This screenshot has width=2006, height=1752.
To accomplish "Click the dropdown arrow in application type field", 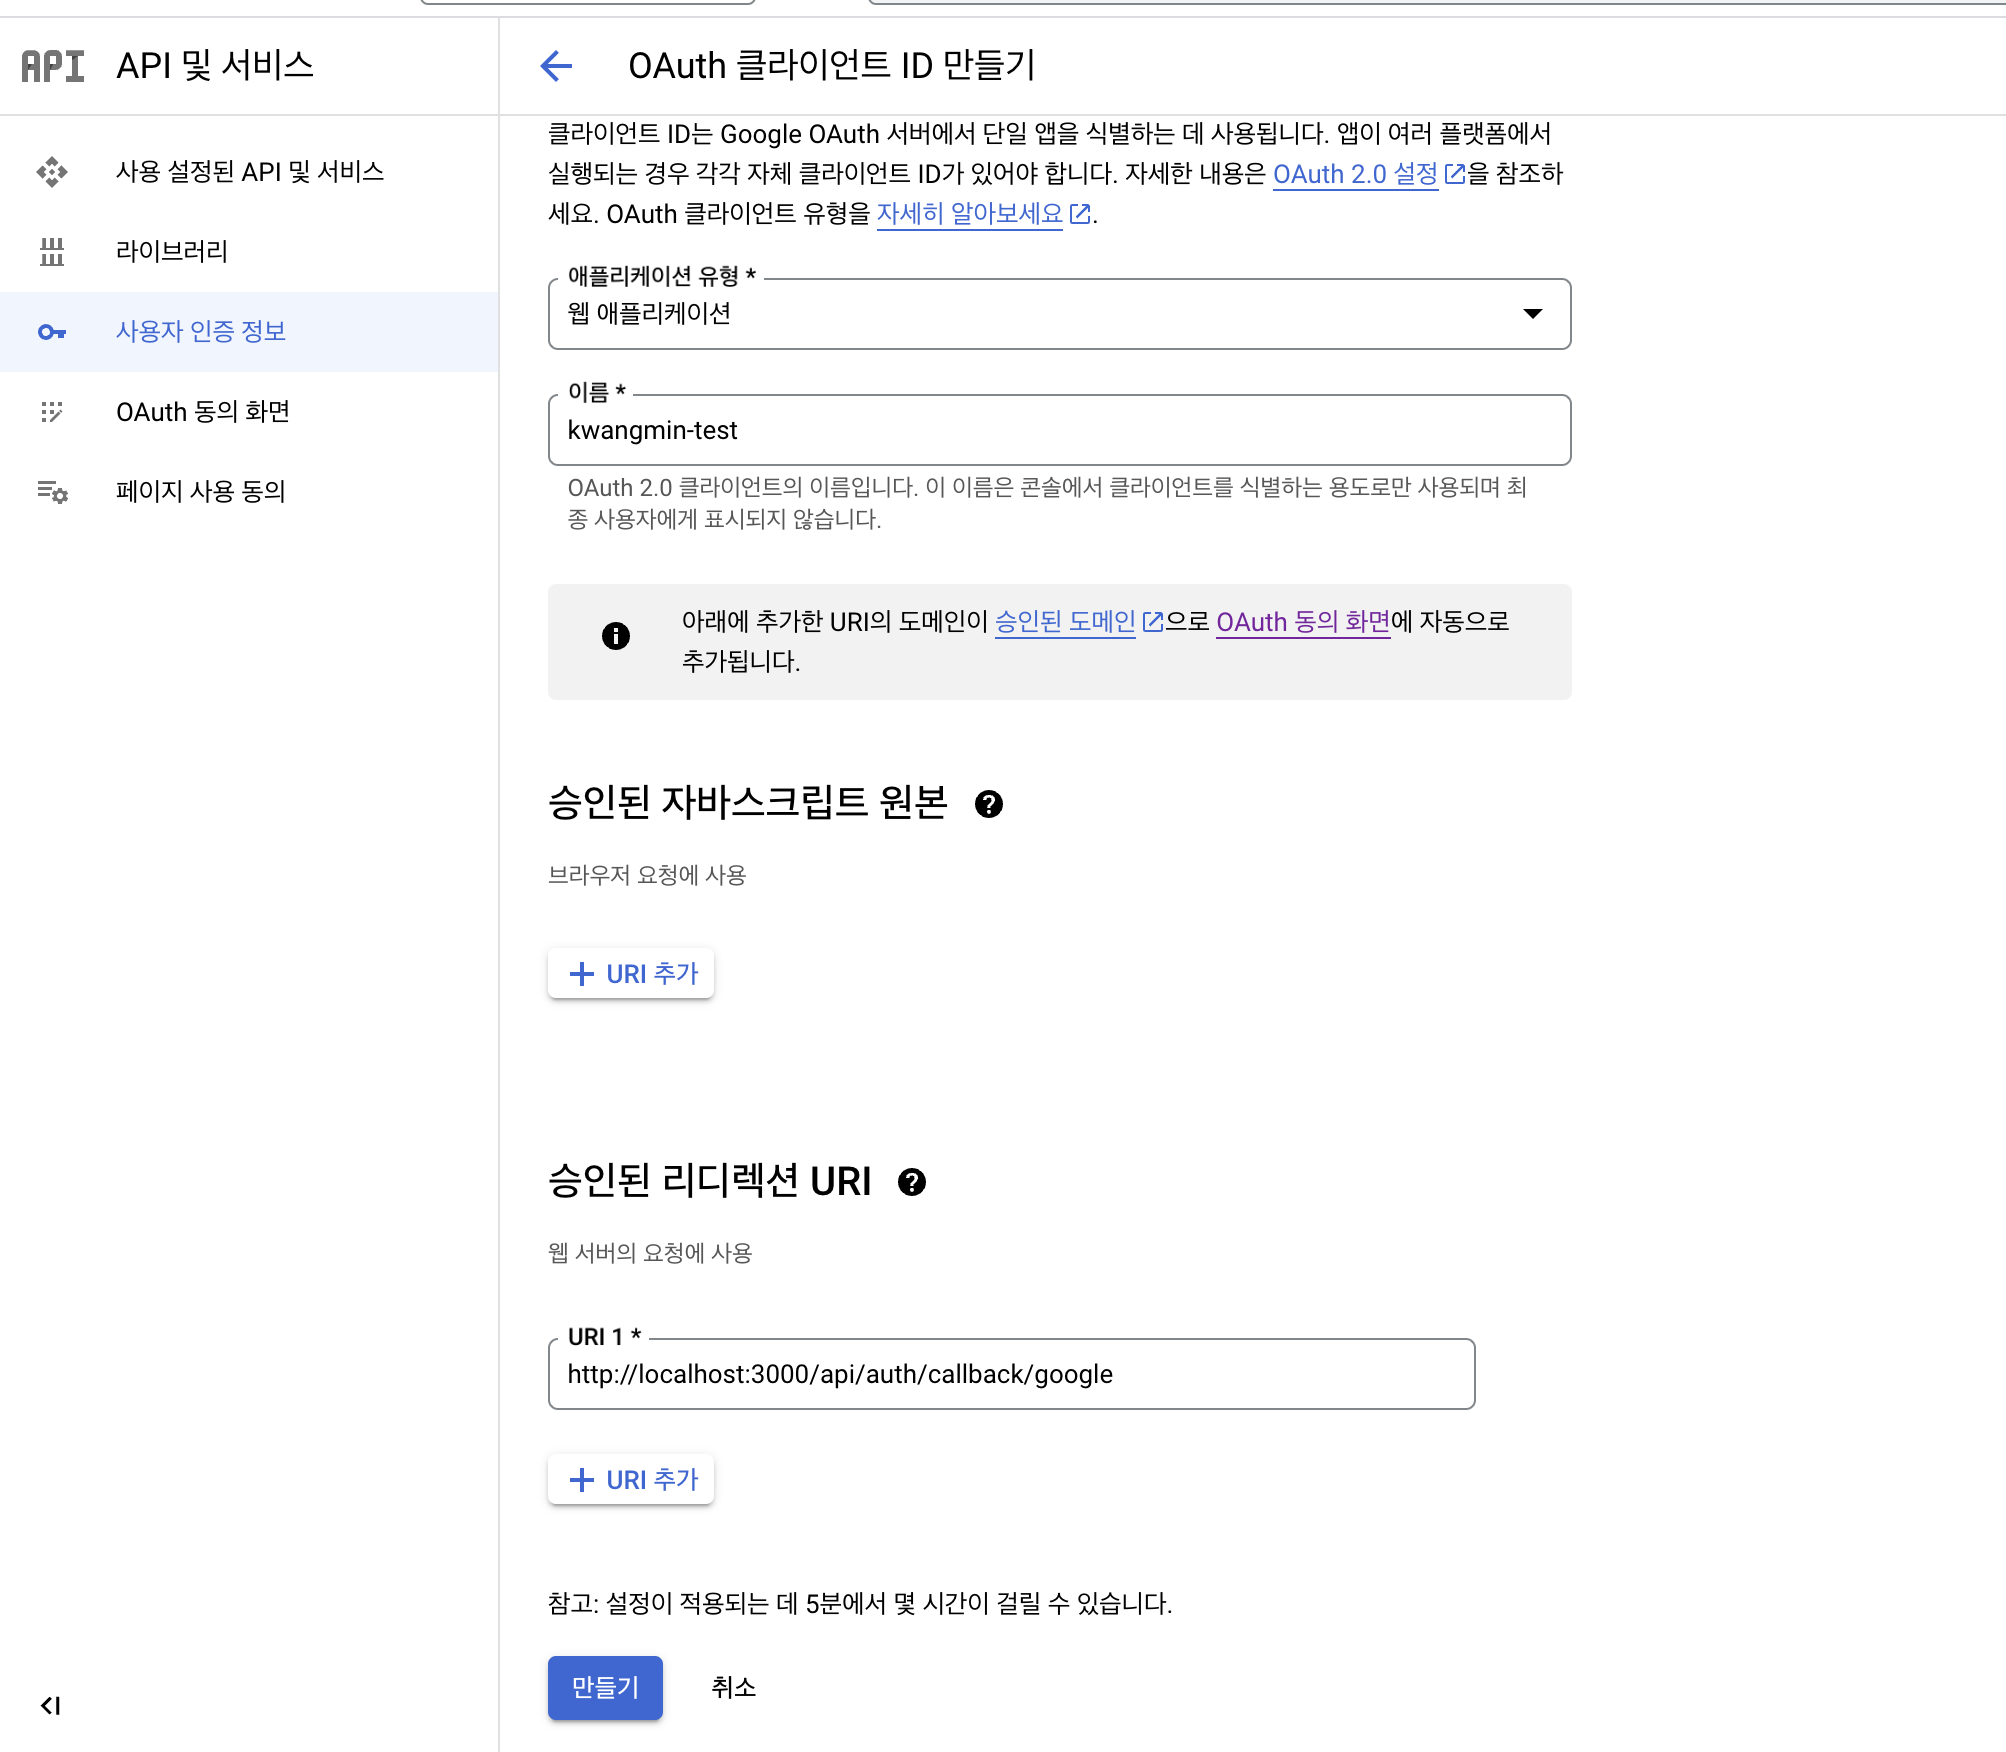I will (x=1532, y=314).
